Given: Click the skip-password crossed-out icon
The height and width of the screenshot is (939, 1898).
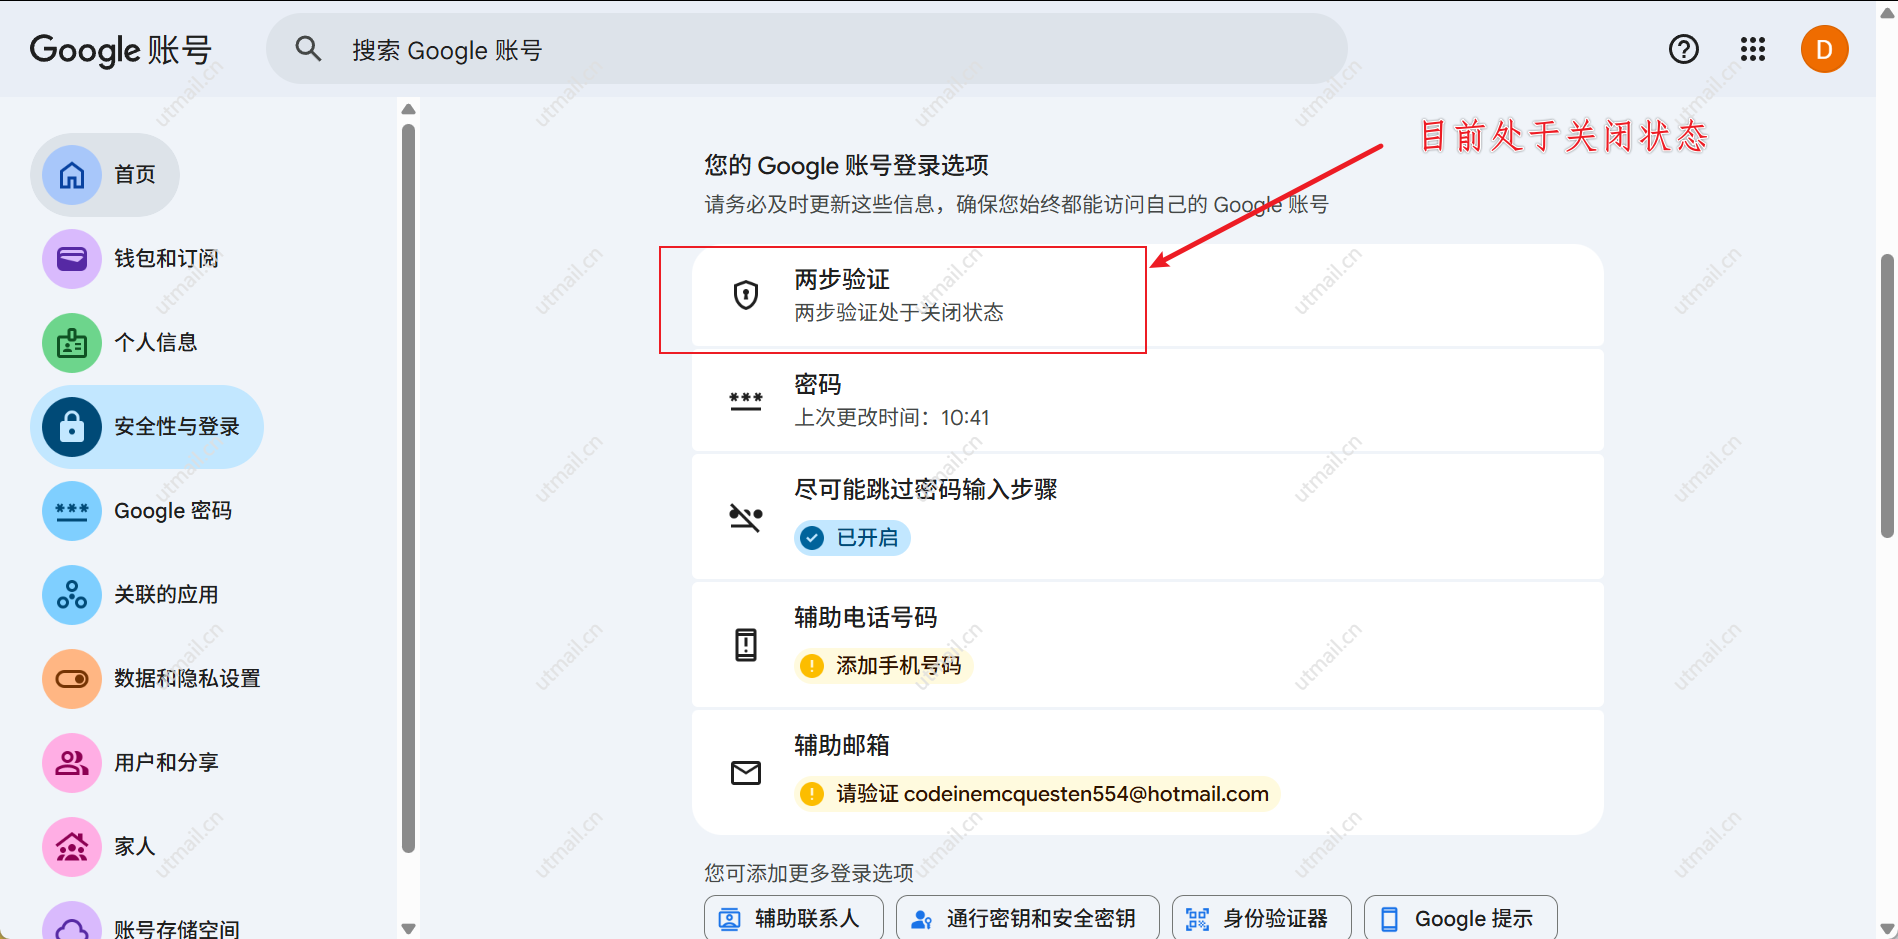Looking at the screenshot, I should (x=746, y=517).
